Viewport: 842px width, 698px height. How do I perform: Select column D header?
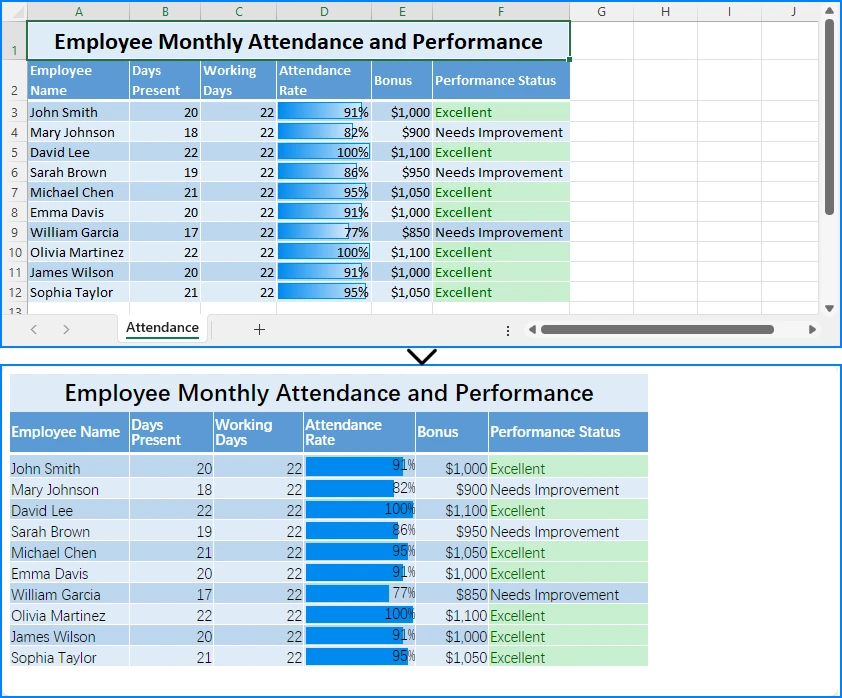(x=324, y=11)
